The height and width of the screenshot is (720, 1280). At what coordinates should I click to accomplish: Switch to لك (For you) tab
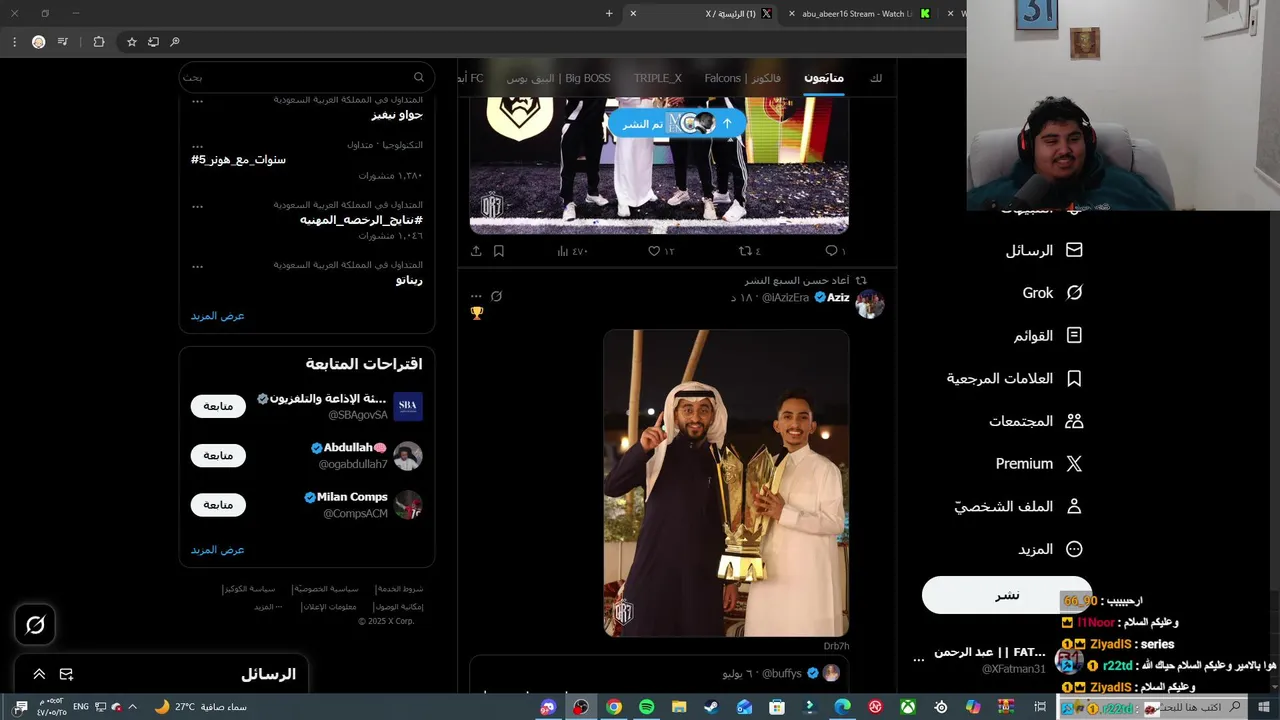click(x=876, y=78)
